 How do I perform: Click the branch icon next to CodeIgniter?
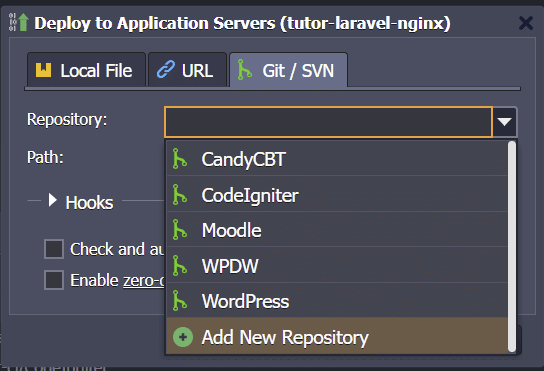point(180,194)
